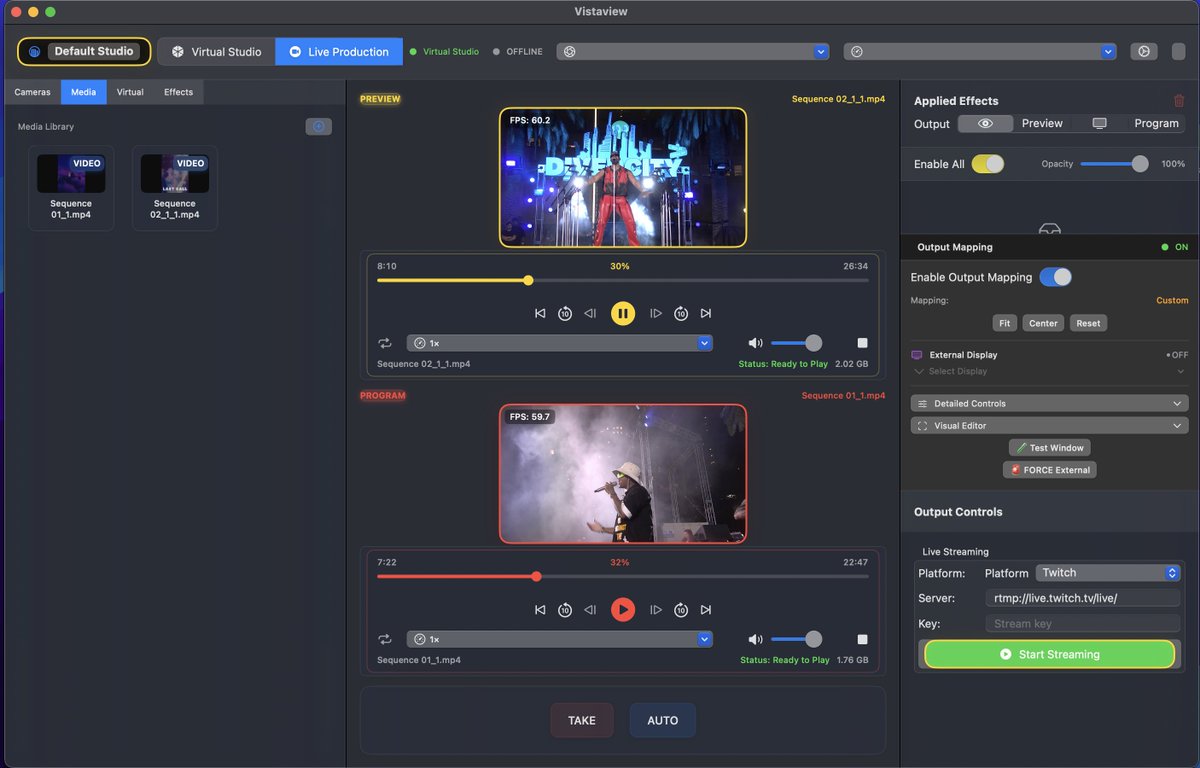The height and width of the screenshot is (768, 1200).
Task: Open the Program playback speed 1x dropdown
Action: 560,639
